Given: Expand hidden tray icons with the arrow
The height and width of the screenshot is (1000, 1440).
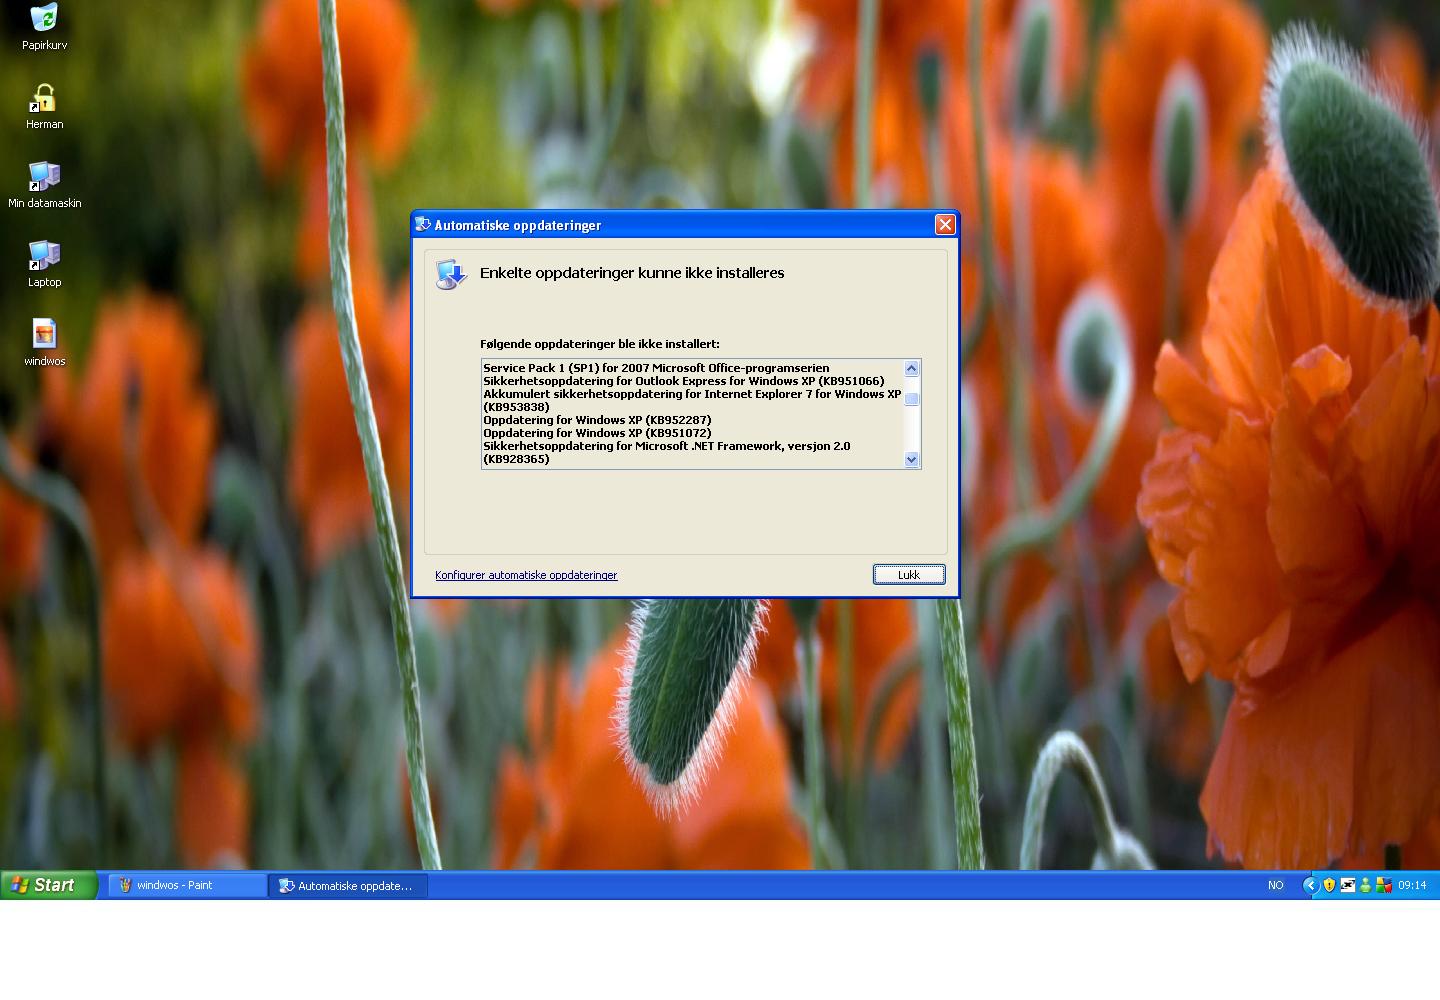Looking at the screenshot, I should click(1310, 885).
